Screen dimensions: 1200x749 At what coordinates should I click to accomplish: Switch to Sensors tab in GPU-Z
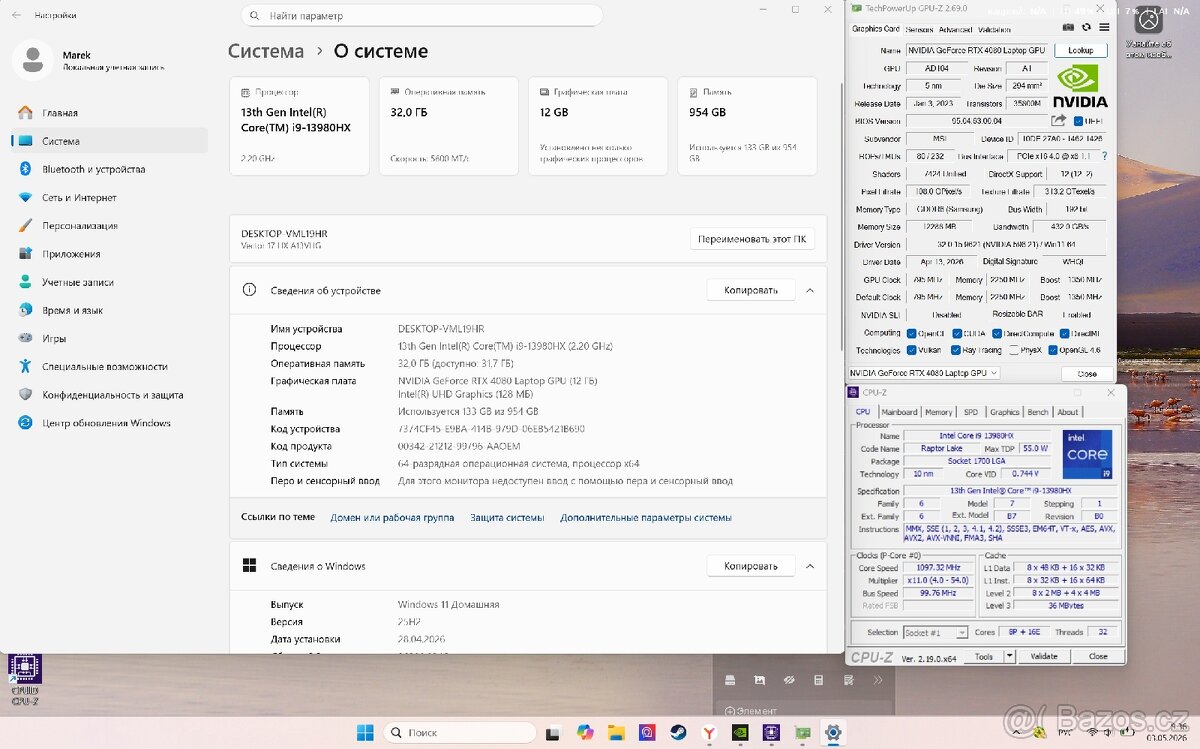click(919, 29)
